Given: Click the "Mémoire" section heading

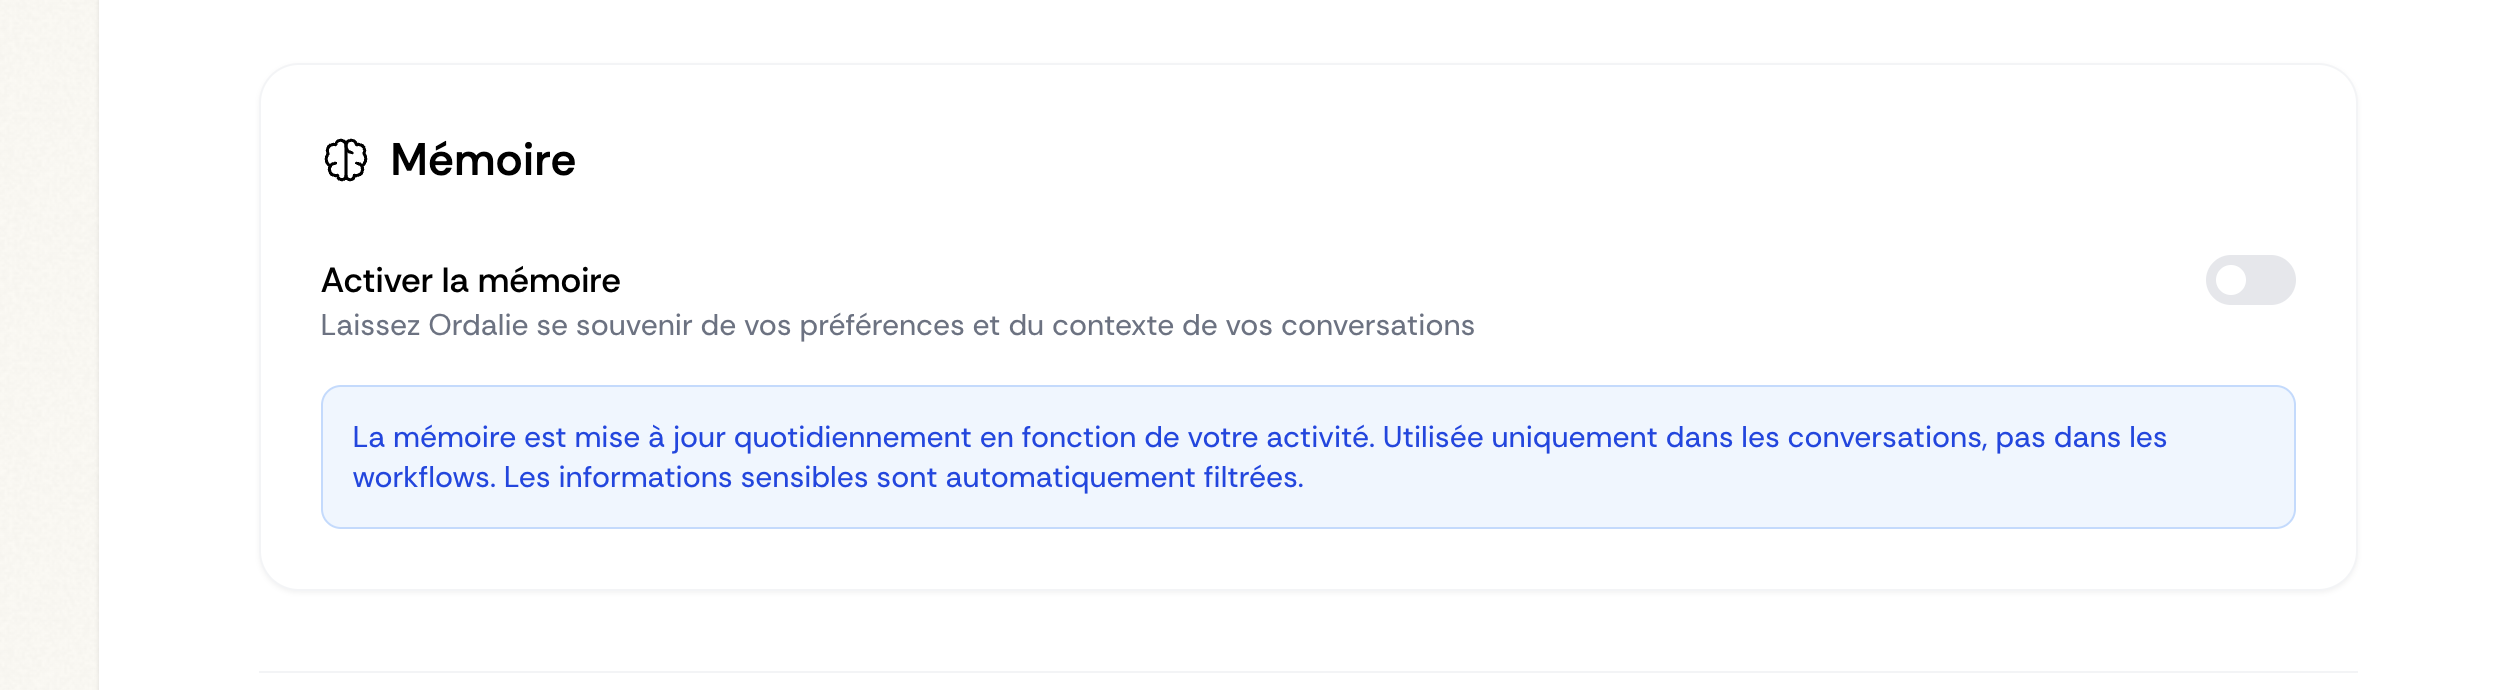Looking at the screenshot, I should [482, 160].
